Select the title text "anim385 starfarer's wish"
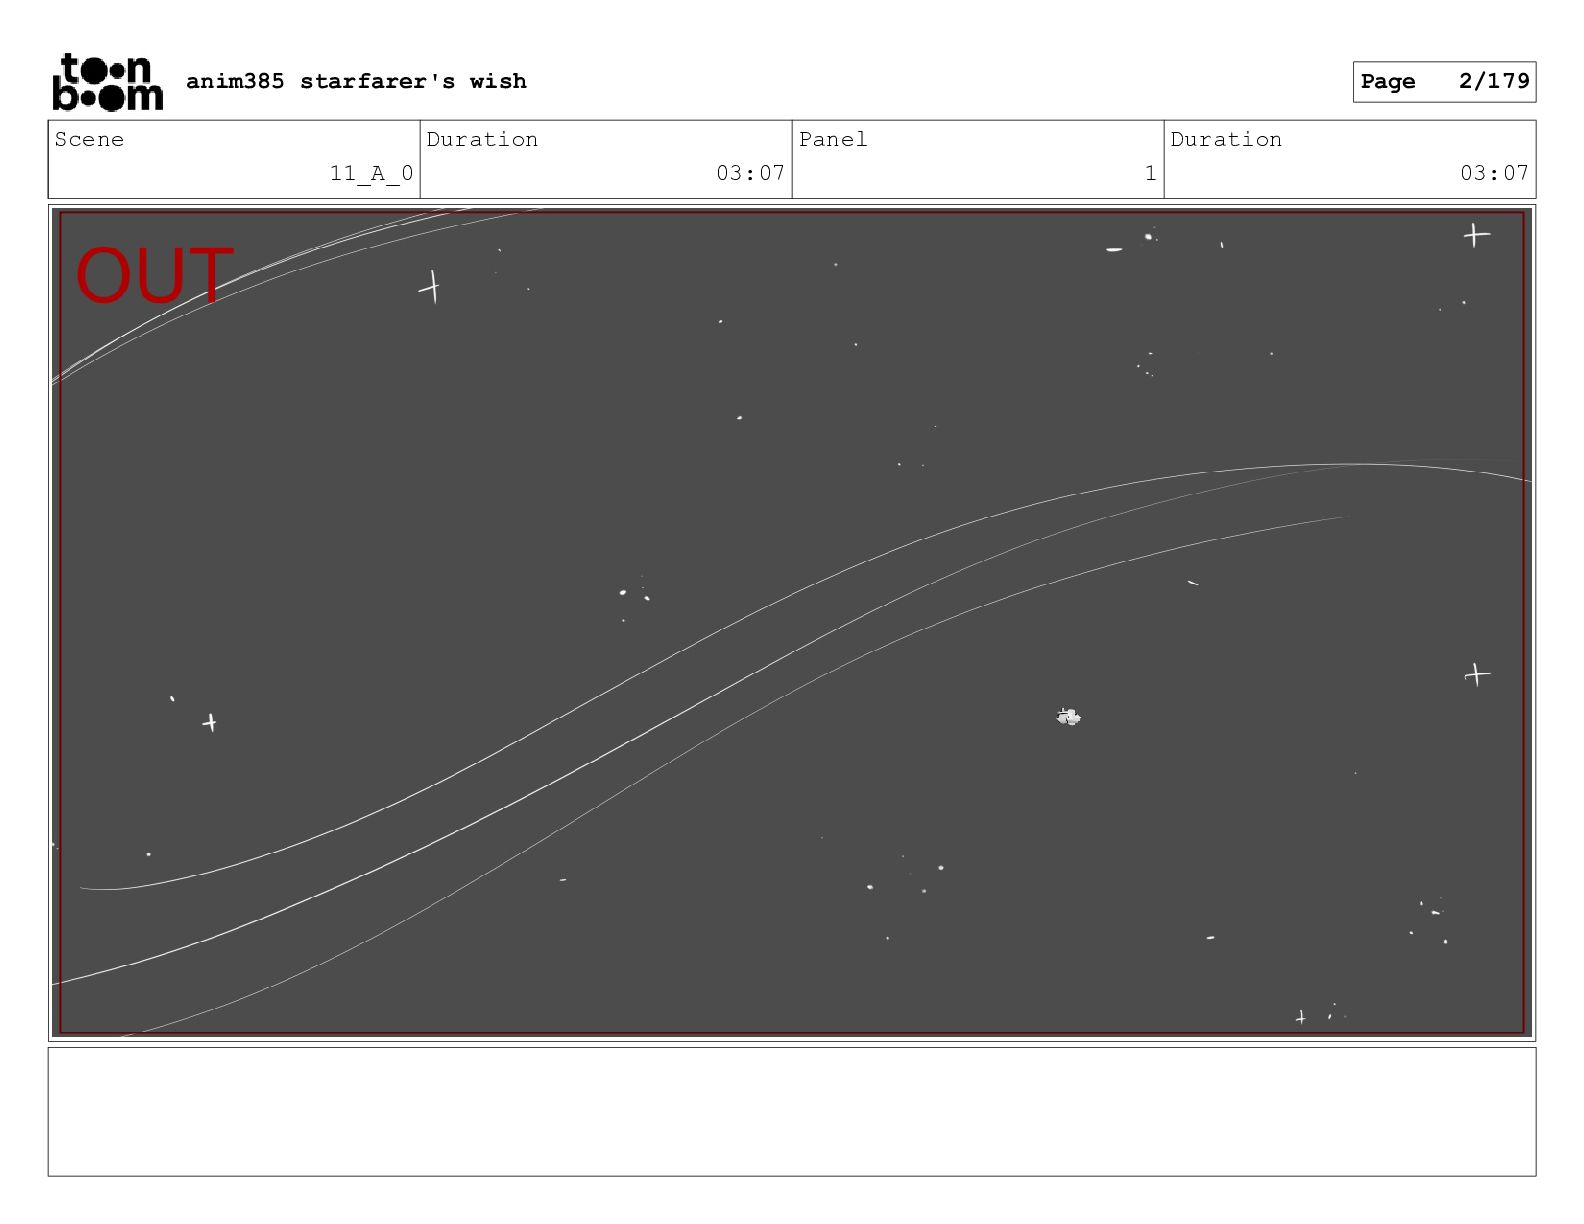This screenshot has width=1584, height=1224. click(x=356, y=81)
